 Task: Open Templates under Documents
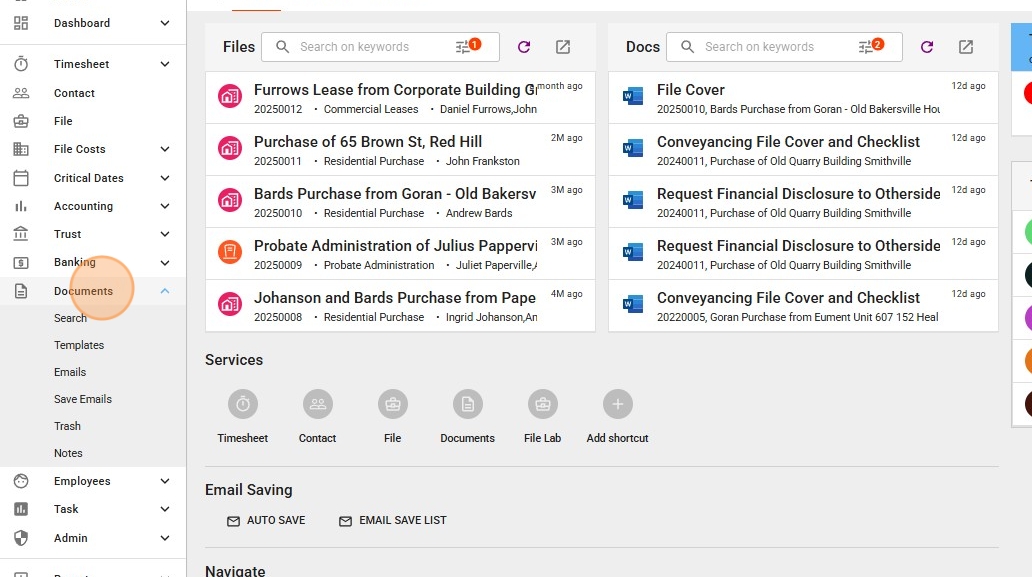point(79,345)
